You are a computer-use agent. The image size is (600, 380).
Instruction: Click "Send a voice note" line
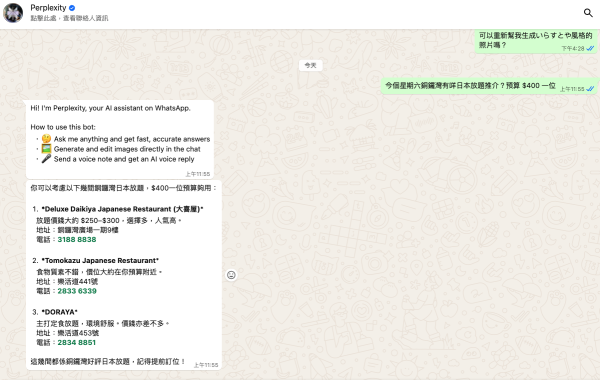click(124, 159)
